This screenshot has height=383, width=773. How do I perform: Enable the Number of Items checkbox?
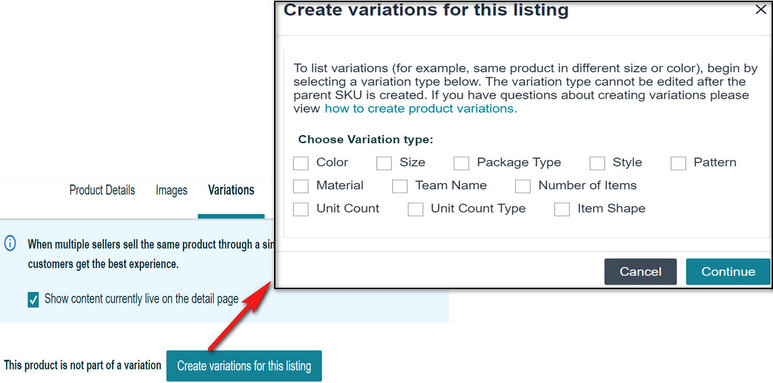[523, 186]
